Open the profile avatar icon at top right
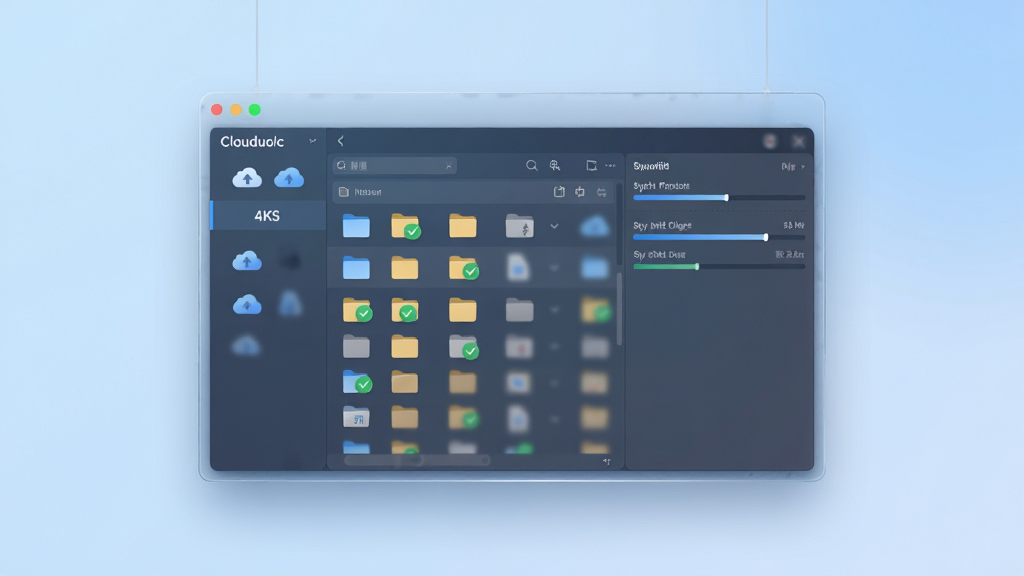Viewport: 1024px width, 576px height. (770, 141)
